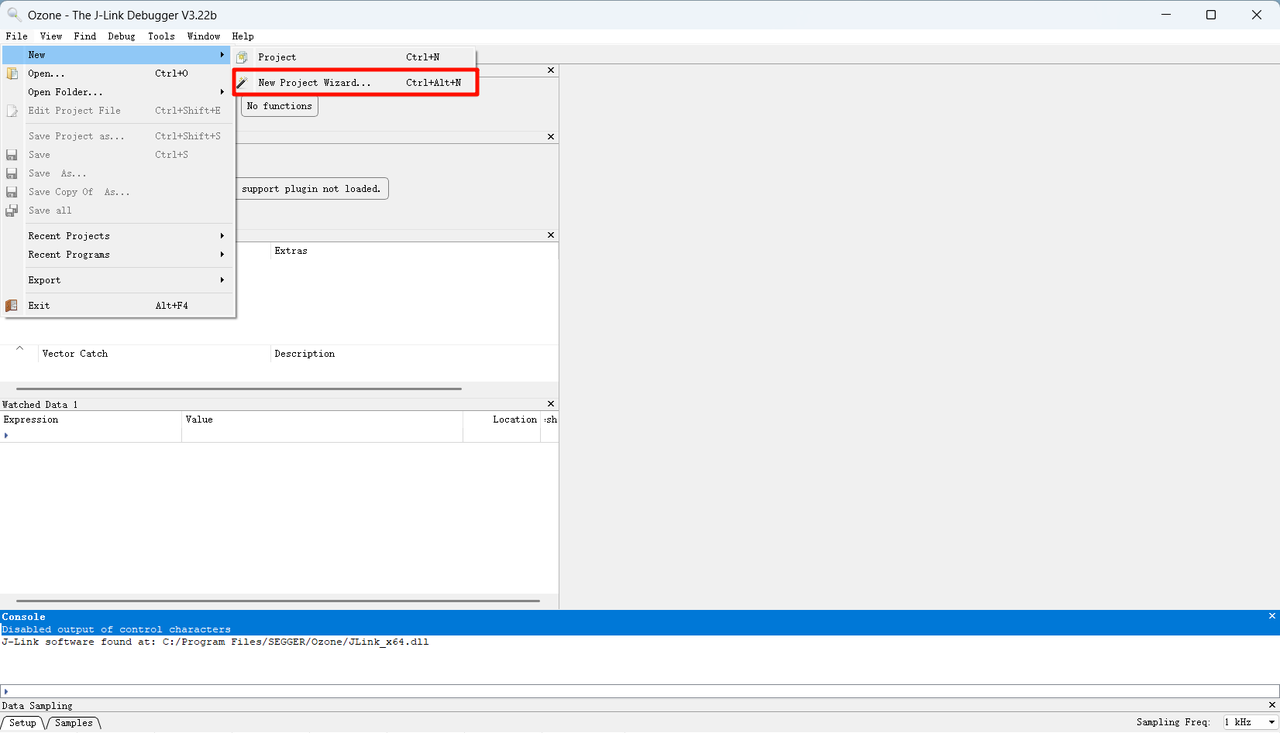Click the floppy disk icon beside Save

tap(12, 155)
